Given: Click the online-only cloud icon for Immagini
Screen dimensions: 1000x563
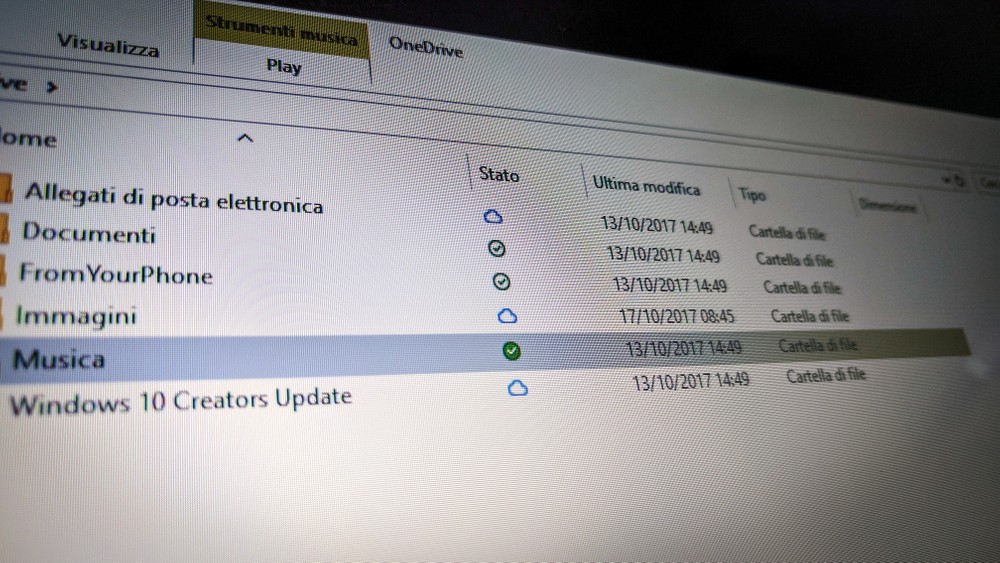Looking at the screenshot, I should [507, 316].
